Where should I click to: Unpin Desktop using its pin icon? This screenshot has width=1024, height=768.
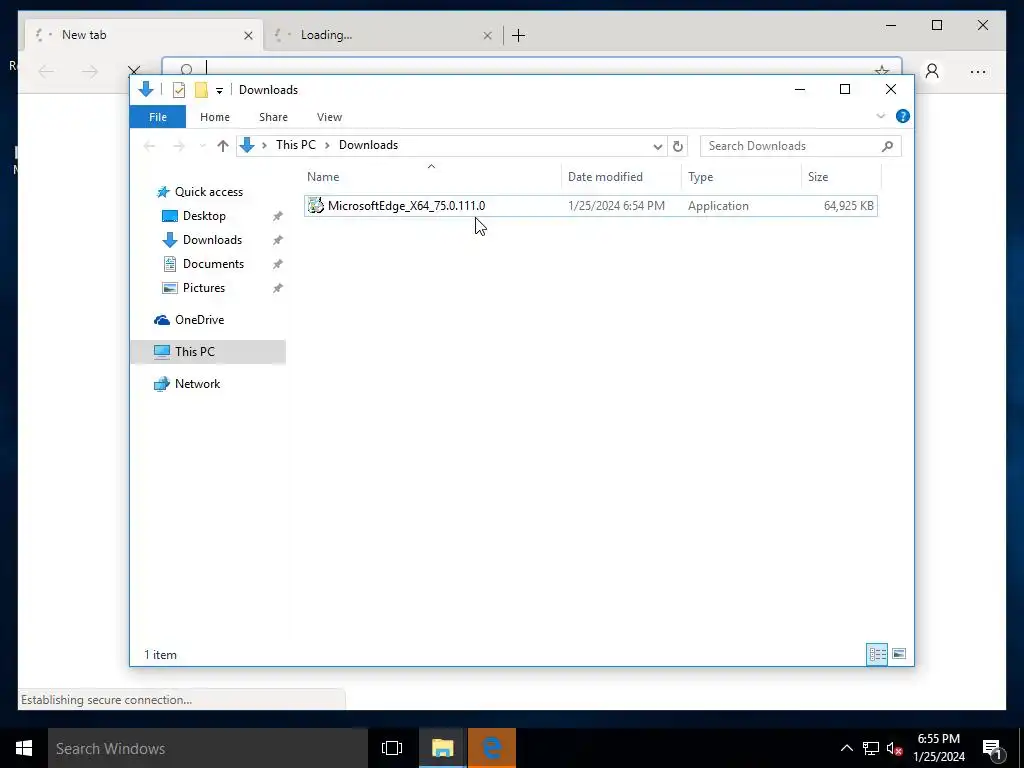(x=278, y=216)
